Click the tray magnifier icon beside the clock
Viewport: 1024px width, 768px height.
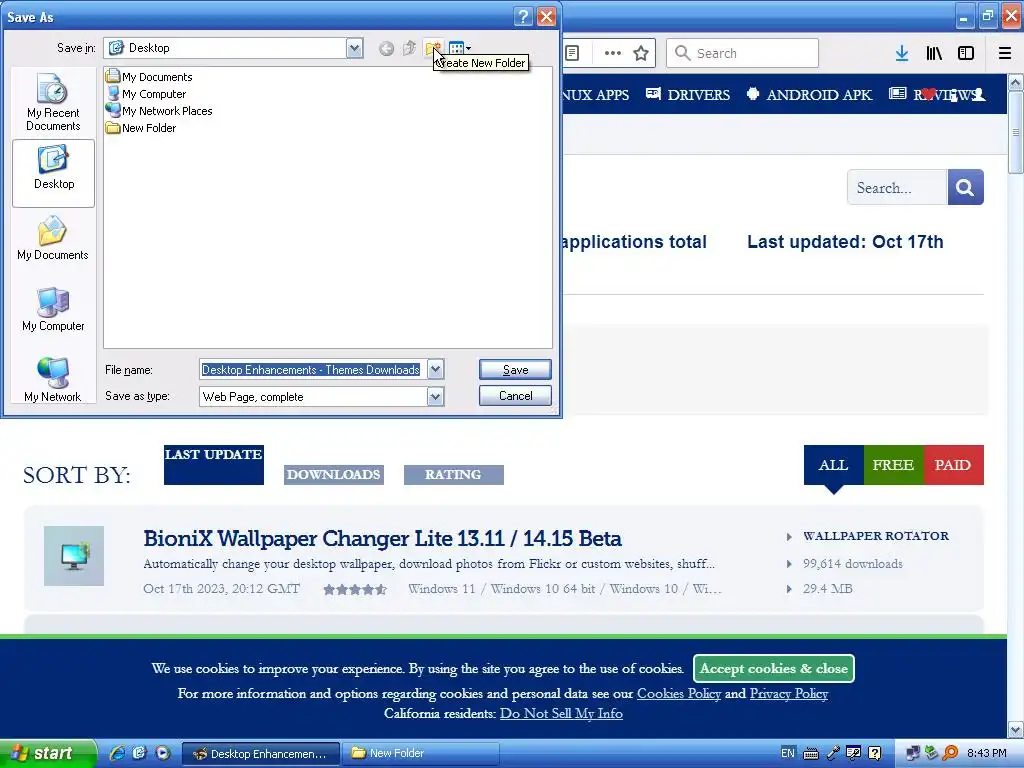coord(950,754)
